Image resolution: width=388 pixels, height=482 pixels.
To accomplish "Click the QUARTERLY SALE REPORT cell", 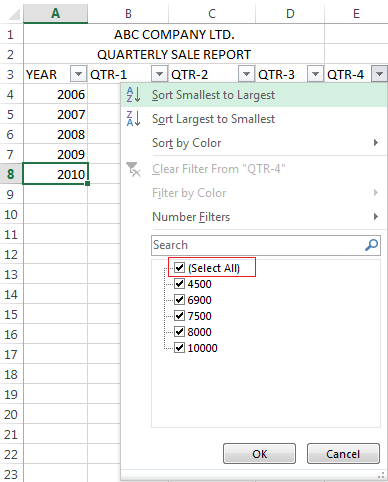I will pos(174,54).
